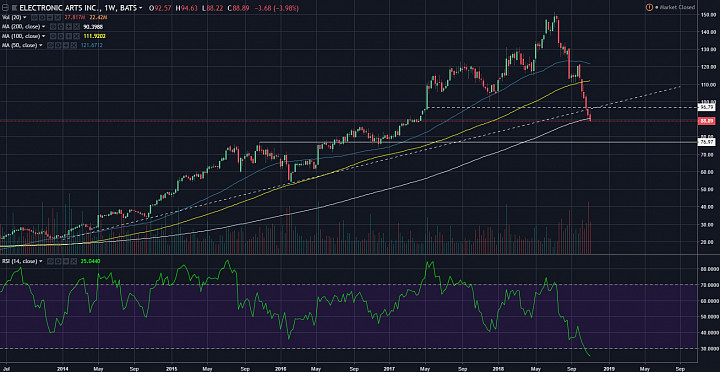Expand the MA (100, close) dropdown arrow
The image size is (720, 372).
tap(44, 36)
